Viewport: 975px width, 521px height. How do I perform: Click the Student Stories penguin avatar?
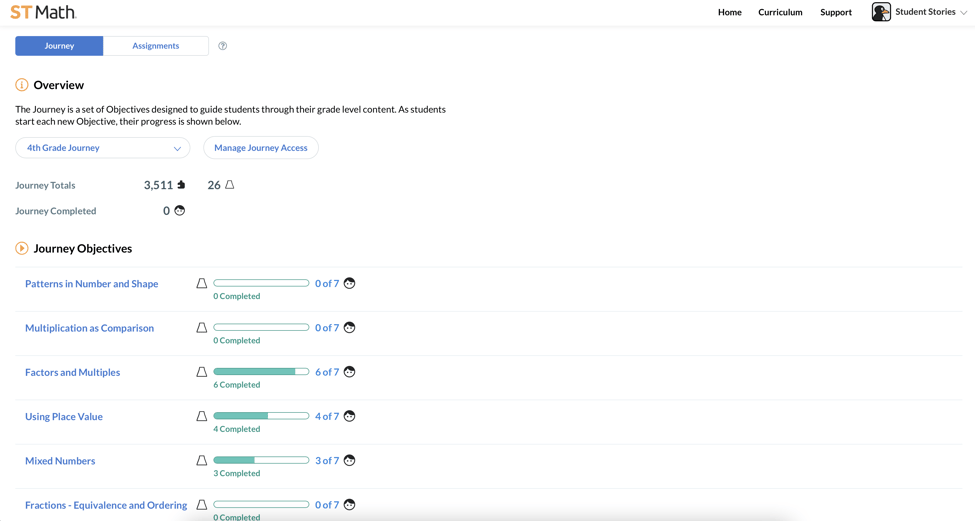pos(881,12)
